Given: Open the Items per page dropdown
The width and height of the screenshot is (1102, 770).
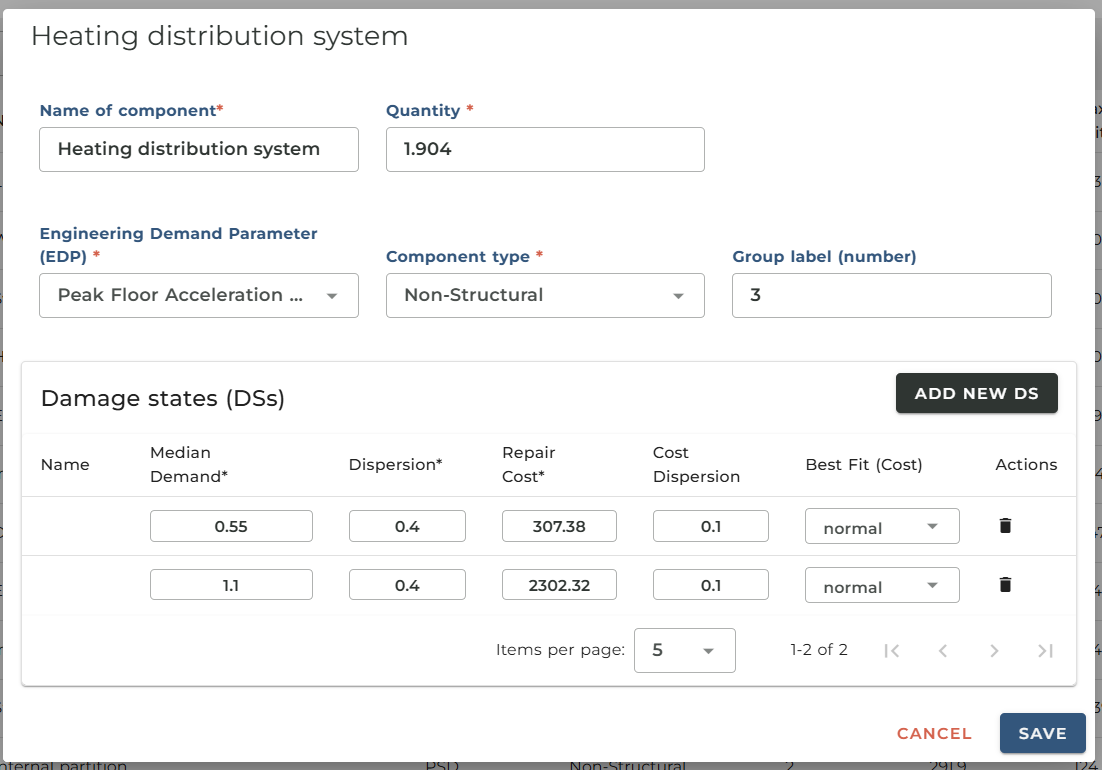Looking at the screenshot, I should coord(685,651).
